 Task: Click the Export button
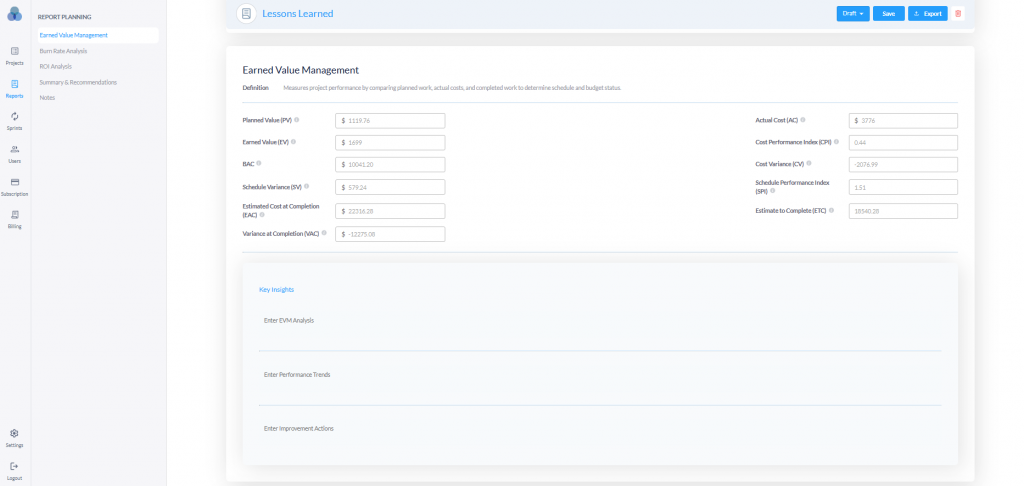pyautogui.click(x=927, y=14)
